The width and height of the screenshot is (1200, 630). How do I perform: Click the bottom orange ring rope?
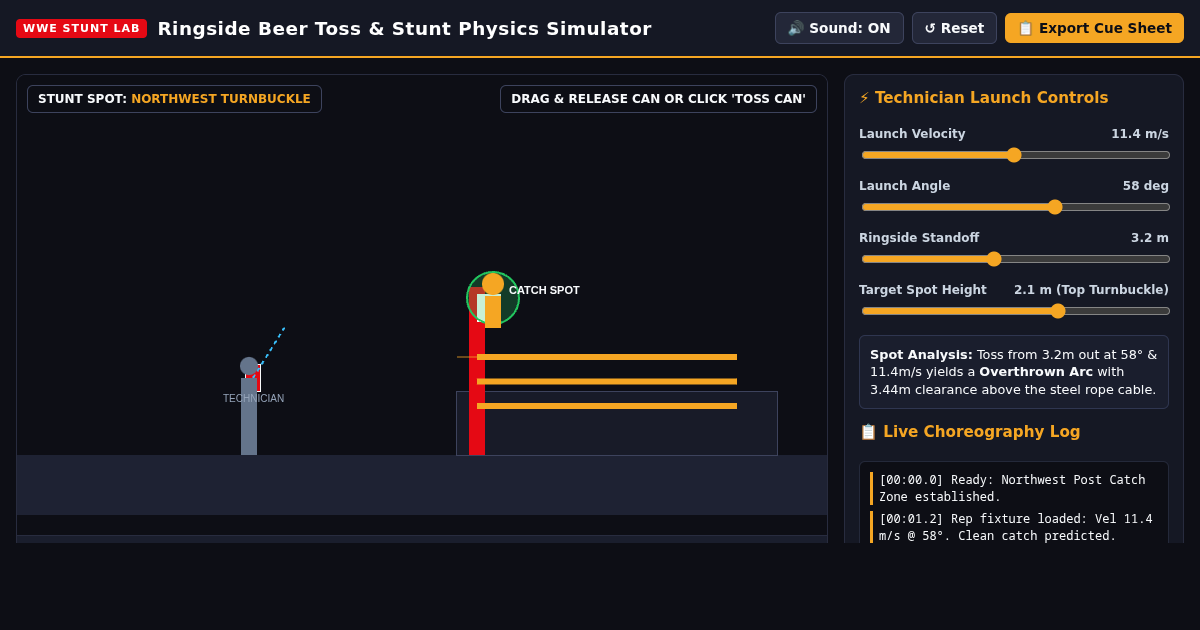coord(607,406)
